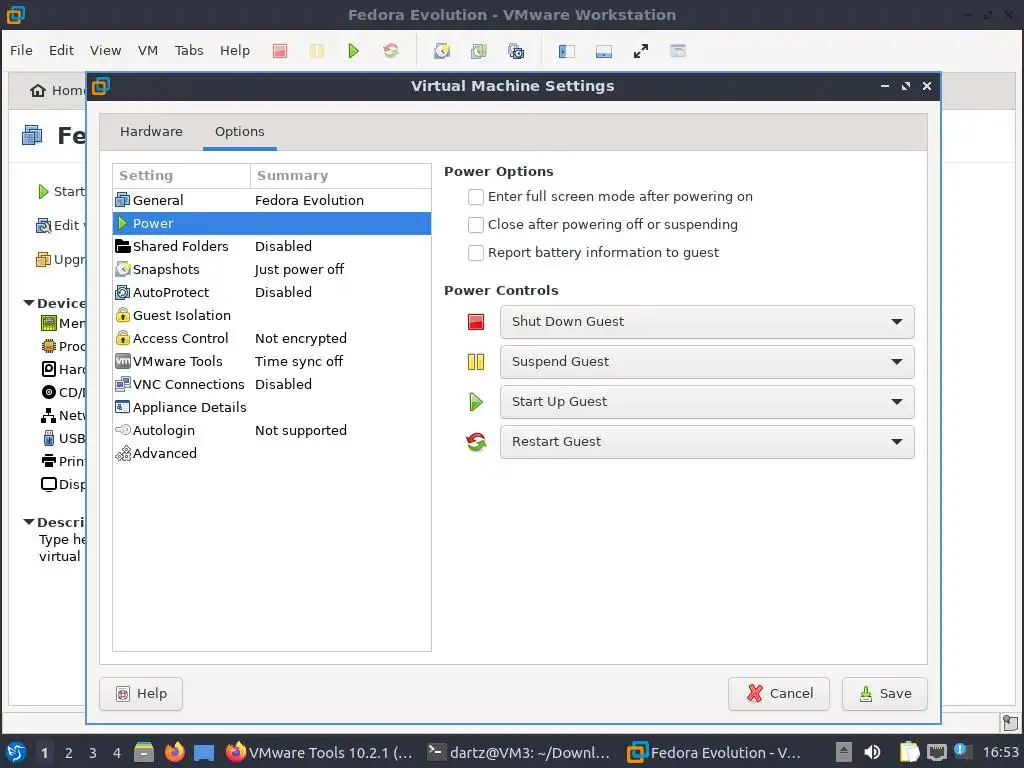Open the Help menu in menu bar

(x=234, y=50)
